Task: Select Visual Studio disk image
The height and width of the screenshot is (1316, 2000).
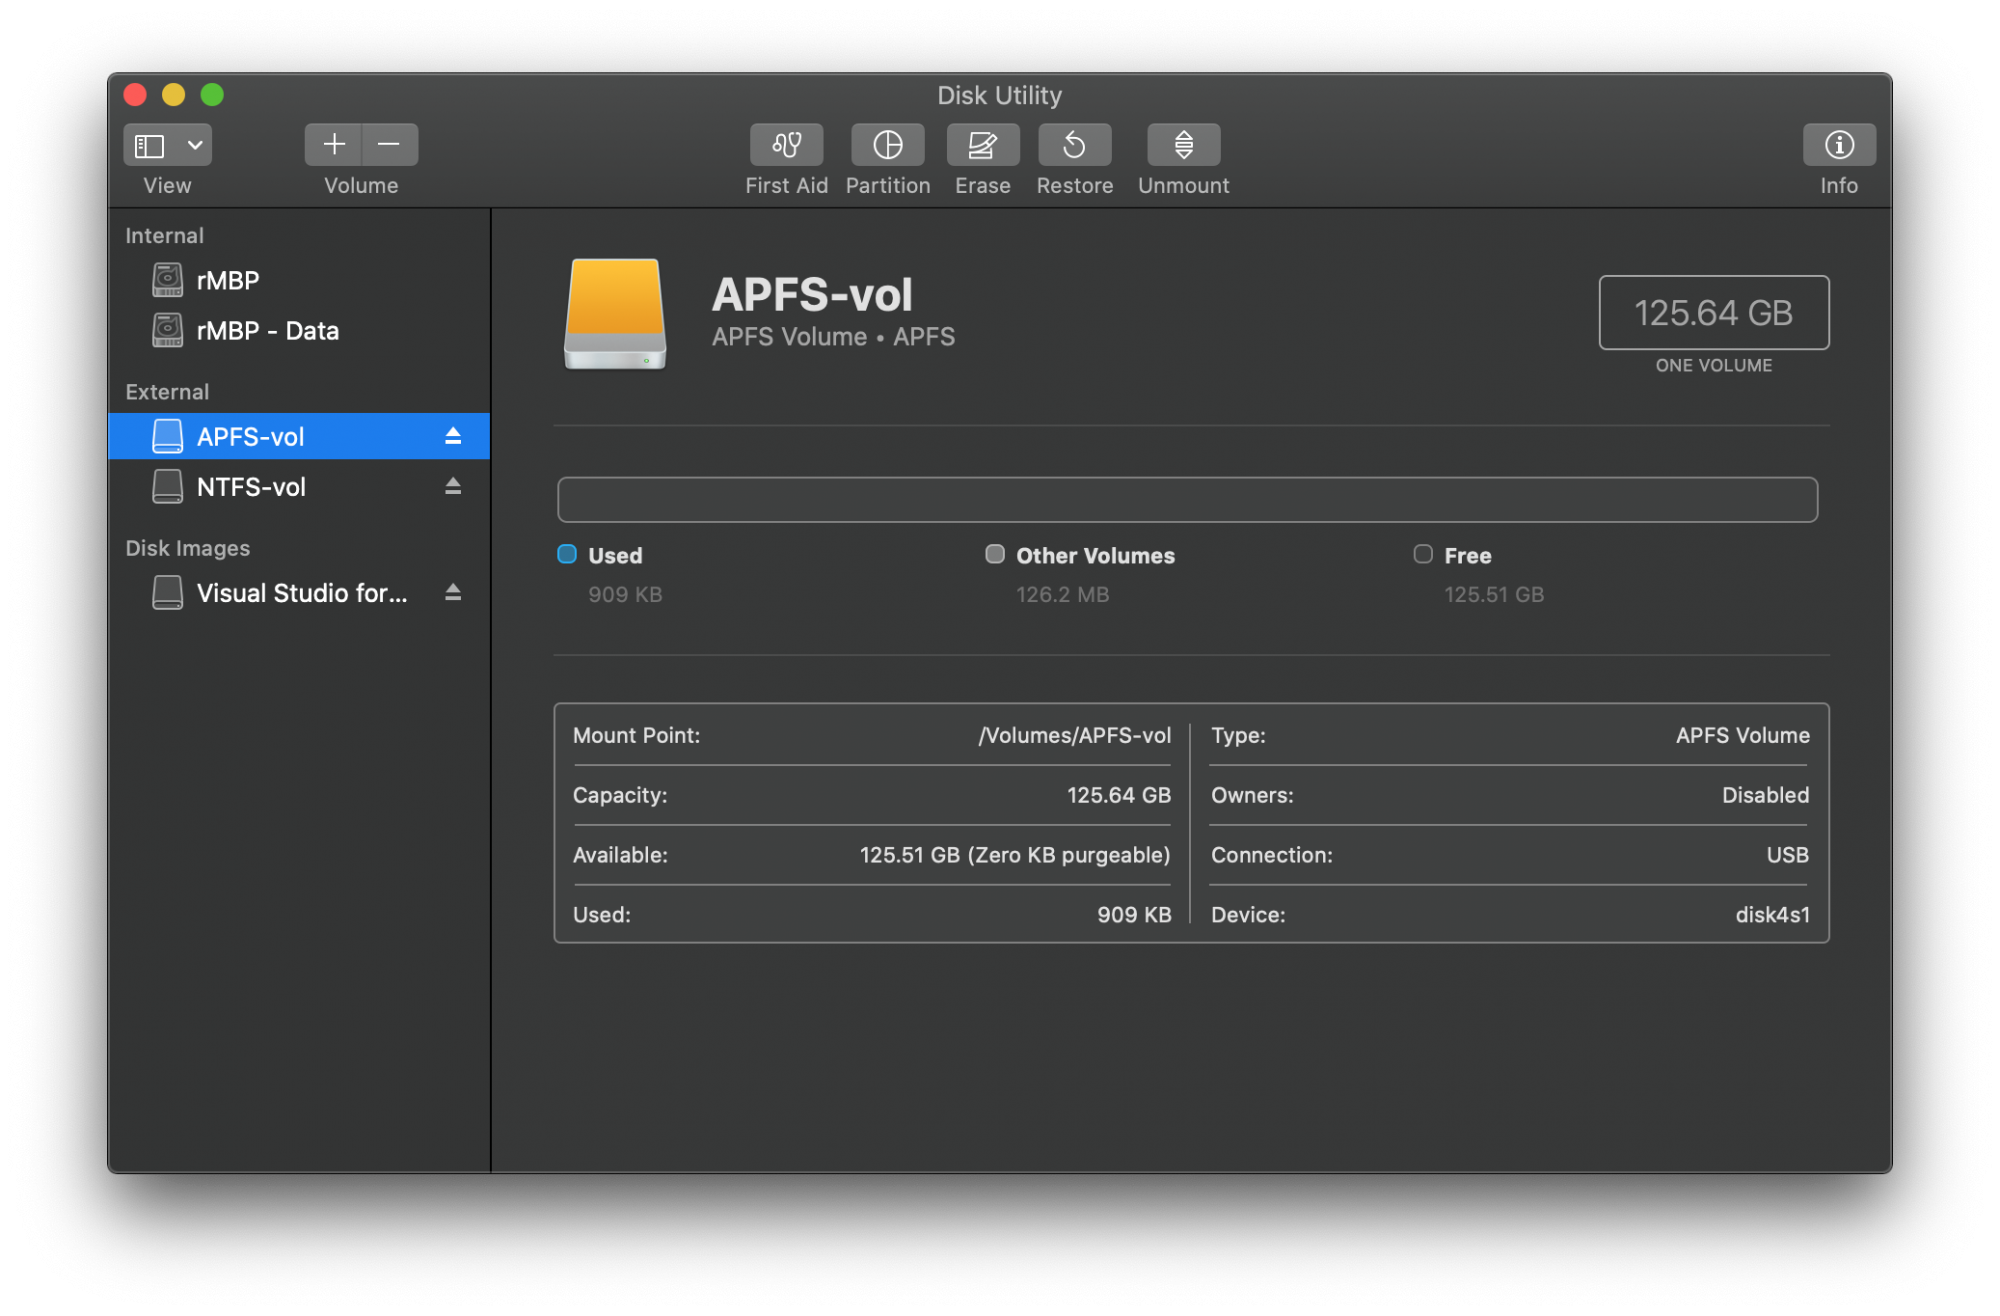Action: (301, 593)
